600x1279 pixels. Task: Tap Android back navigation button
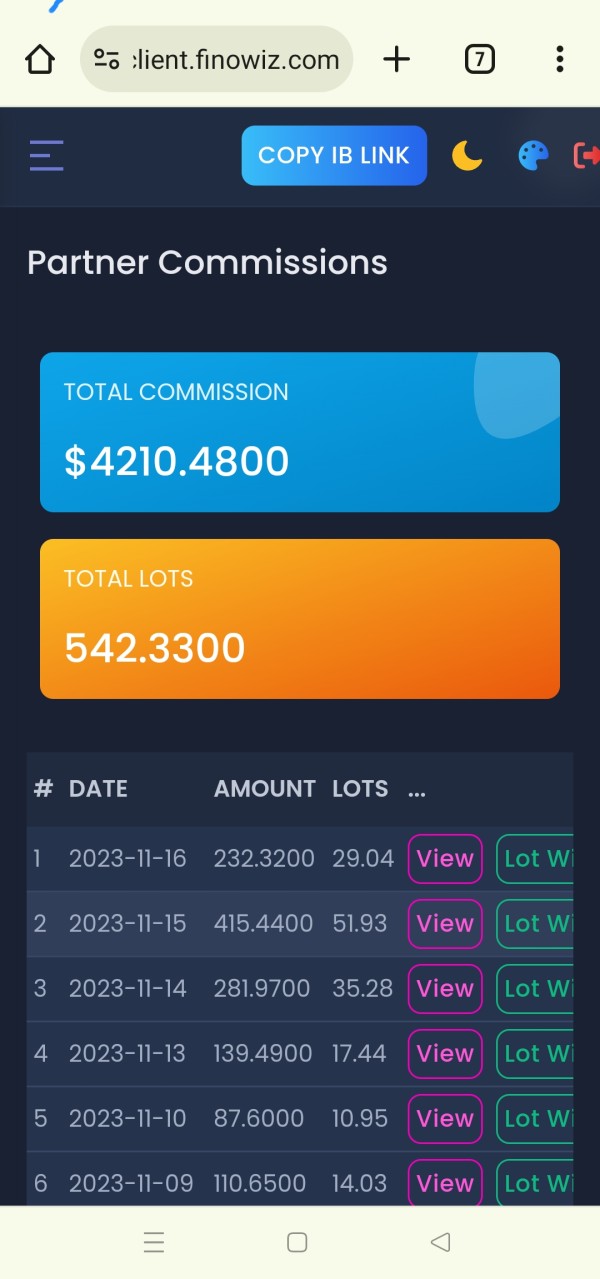[x=440, y=1243]
